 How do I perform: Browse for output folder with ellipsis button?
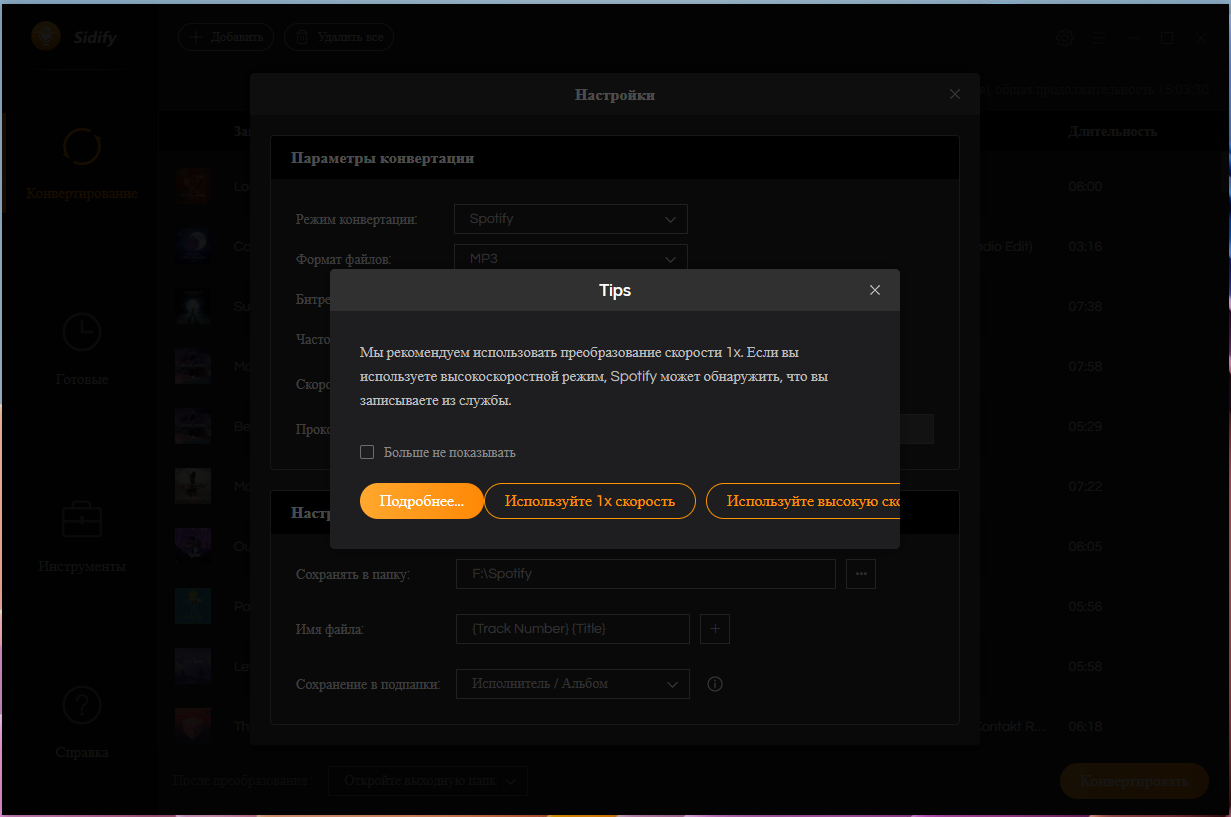pyautogui.click(x=861, y=574)
